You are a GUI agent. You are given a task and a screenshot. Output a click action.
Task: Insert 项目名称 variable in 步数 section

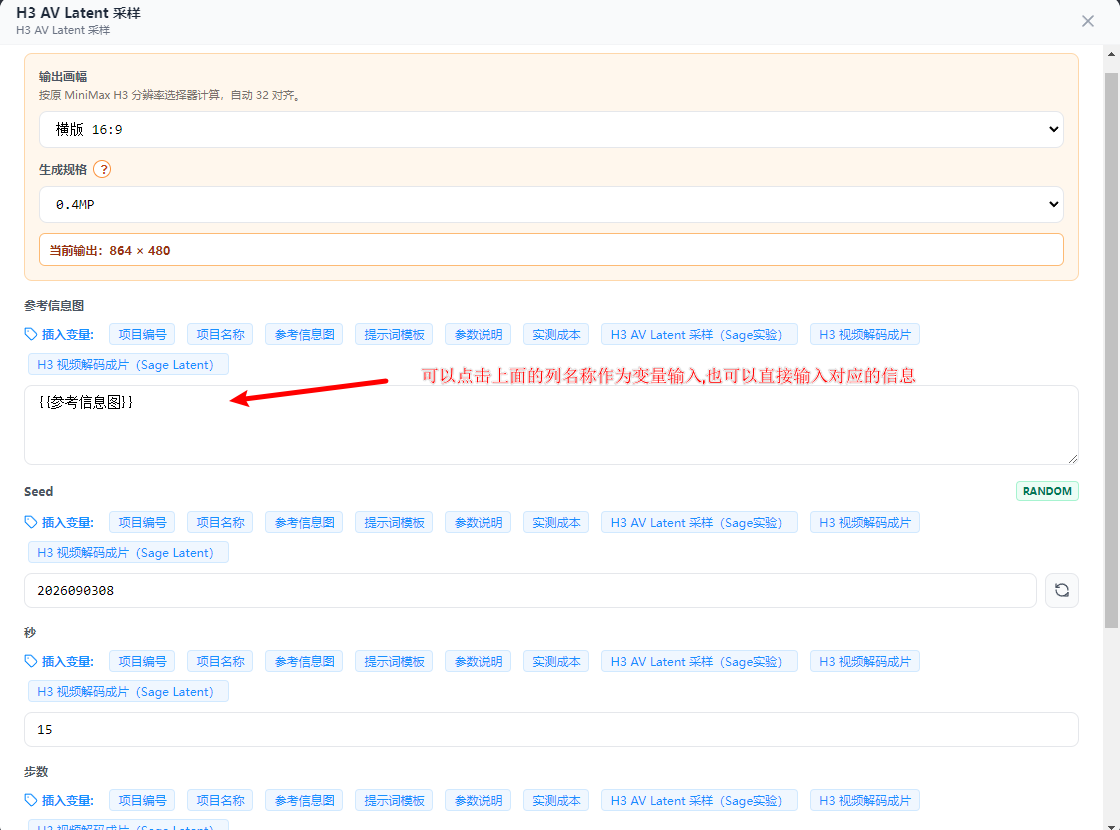[x=220, y=800]
